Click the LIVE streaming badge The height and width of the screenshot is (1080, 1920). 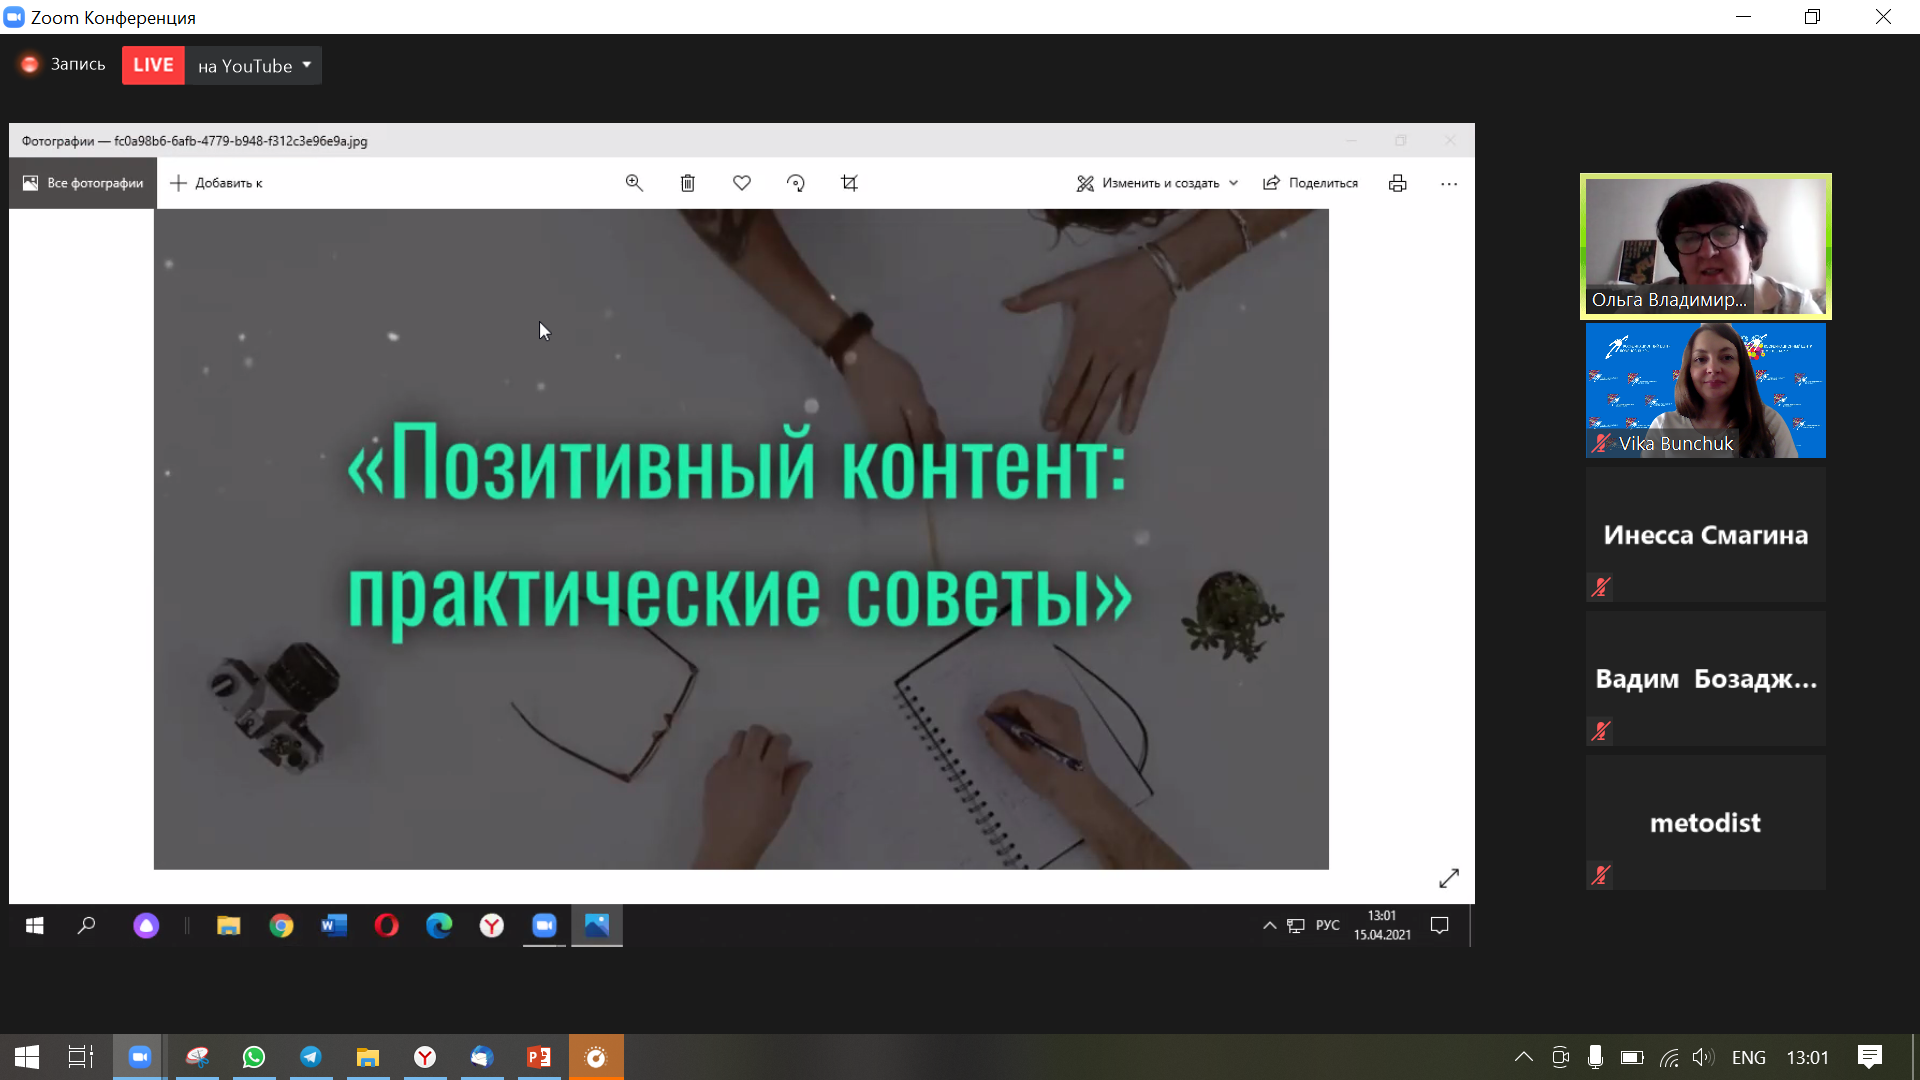click(x=152, y=64)
